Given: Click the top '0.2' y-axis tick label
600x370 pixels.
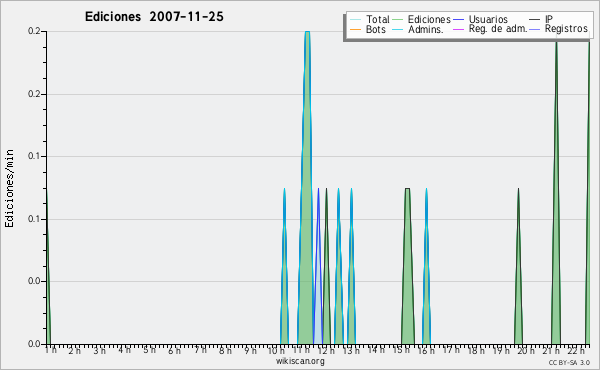Looking at the screenshot, I should [34, 31].
